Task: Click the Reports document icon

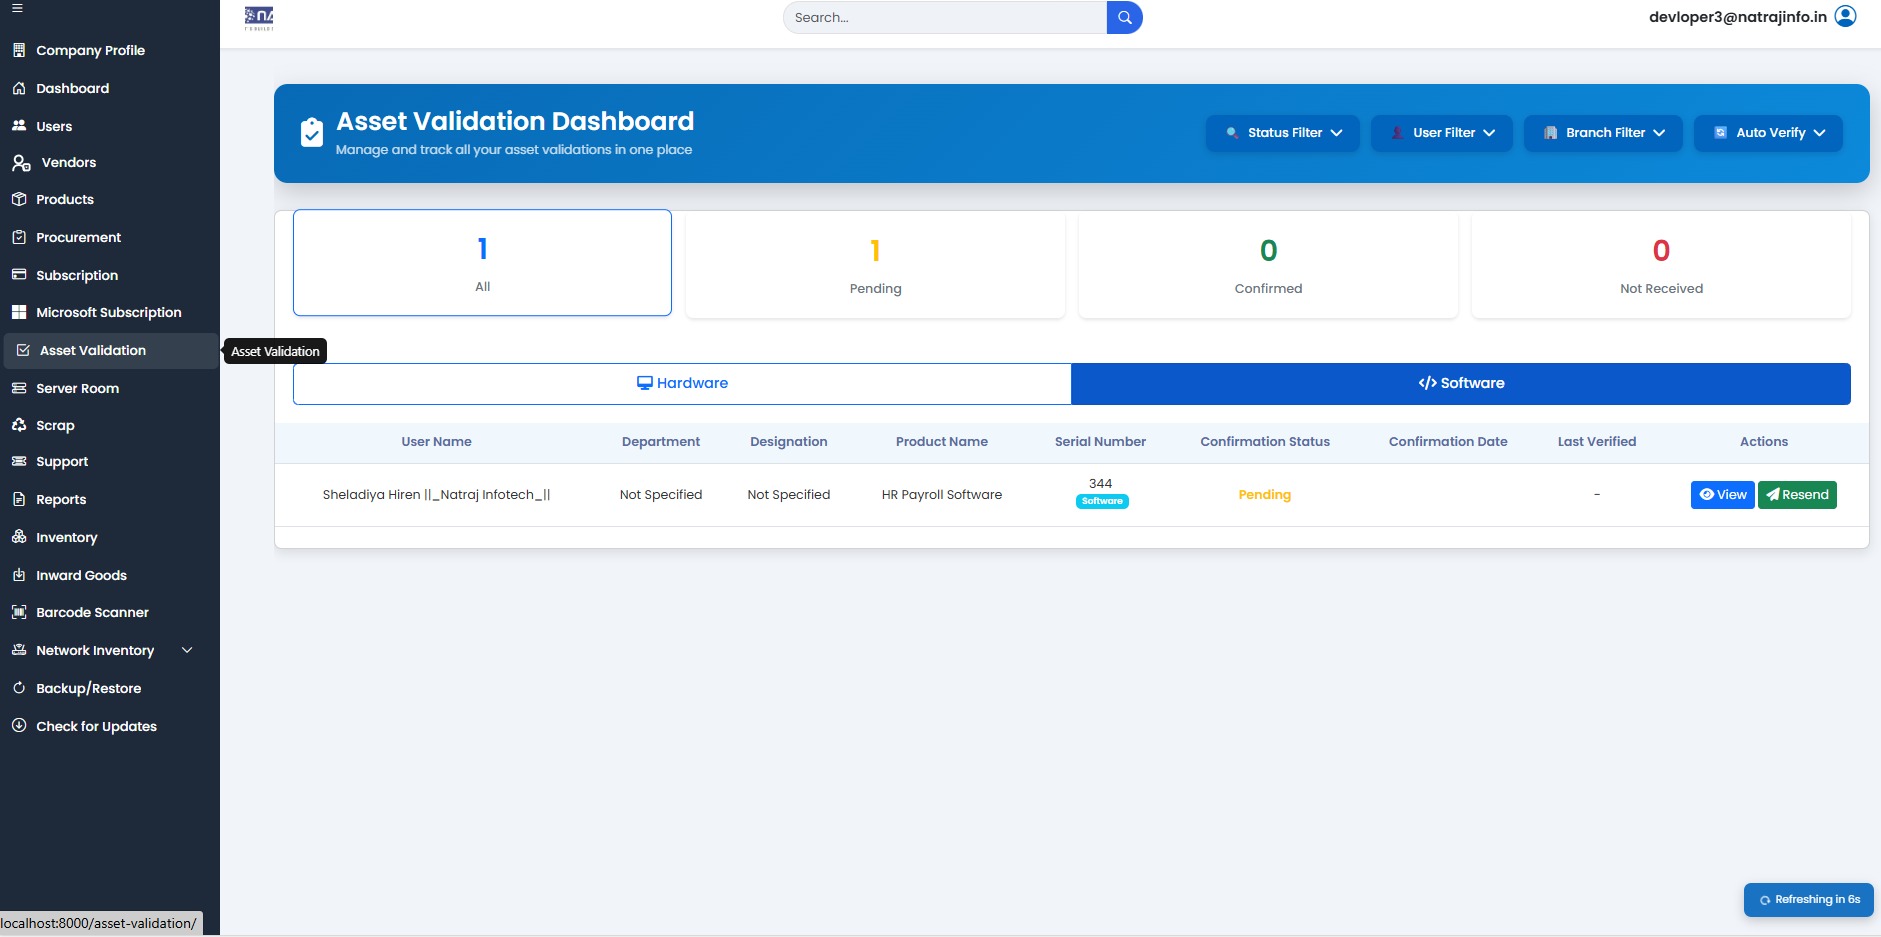Action: [x=19, y=499]
